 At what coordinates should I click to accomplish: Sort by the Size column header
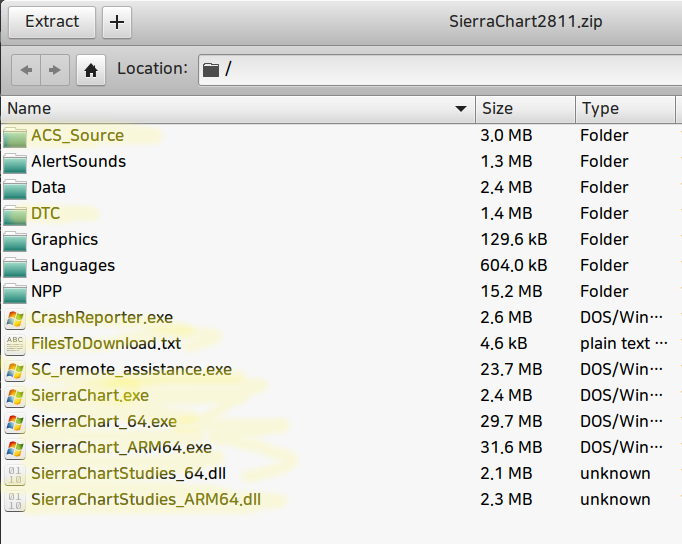[525, 108]
